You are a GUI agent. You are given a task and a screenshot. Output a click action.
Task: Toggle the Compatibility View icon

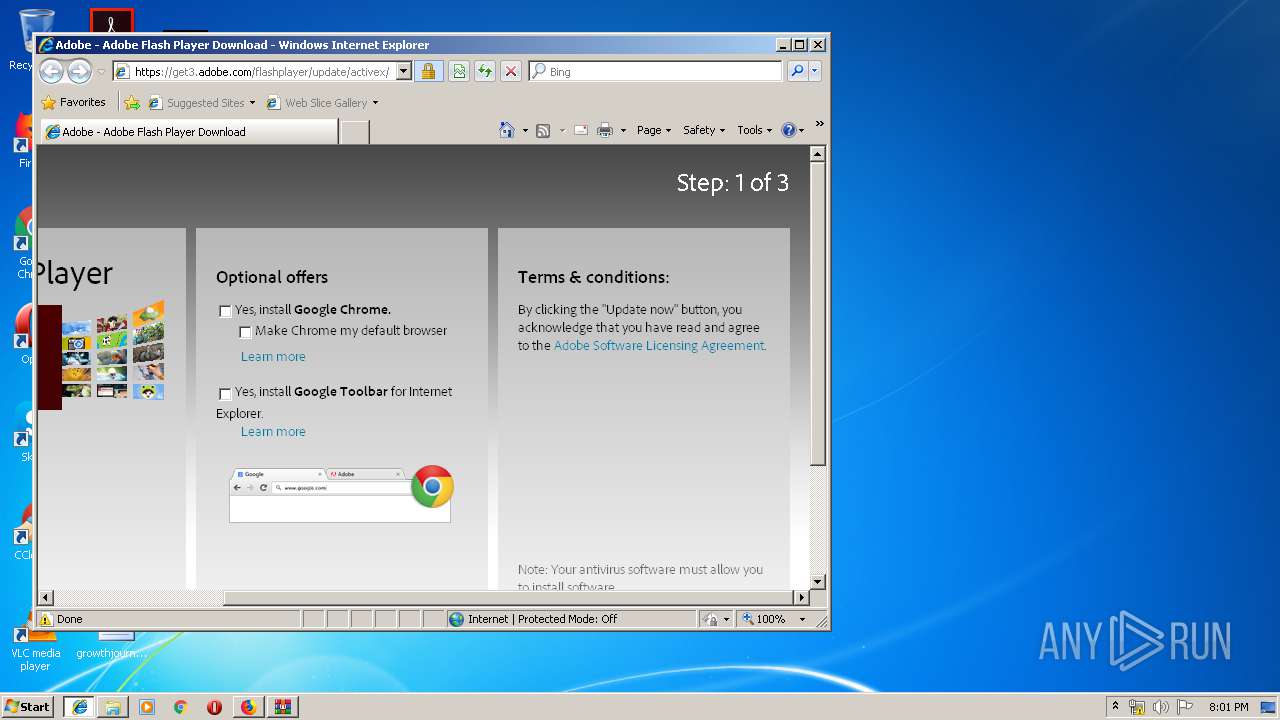pyautogui.click(x=459, y=71)
